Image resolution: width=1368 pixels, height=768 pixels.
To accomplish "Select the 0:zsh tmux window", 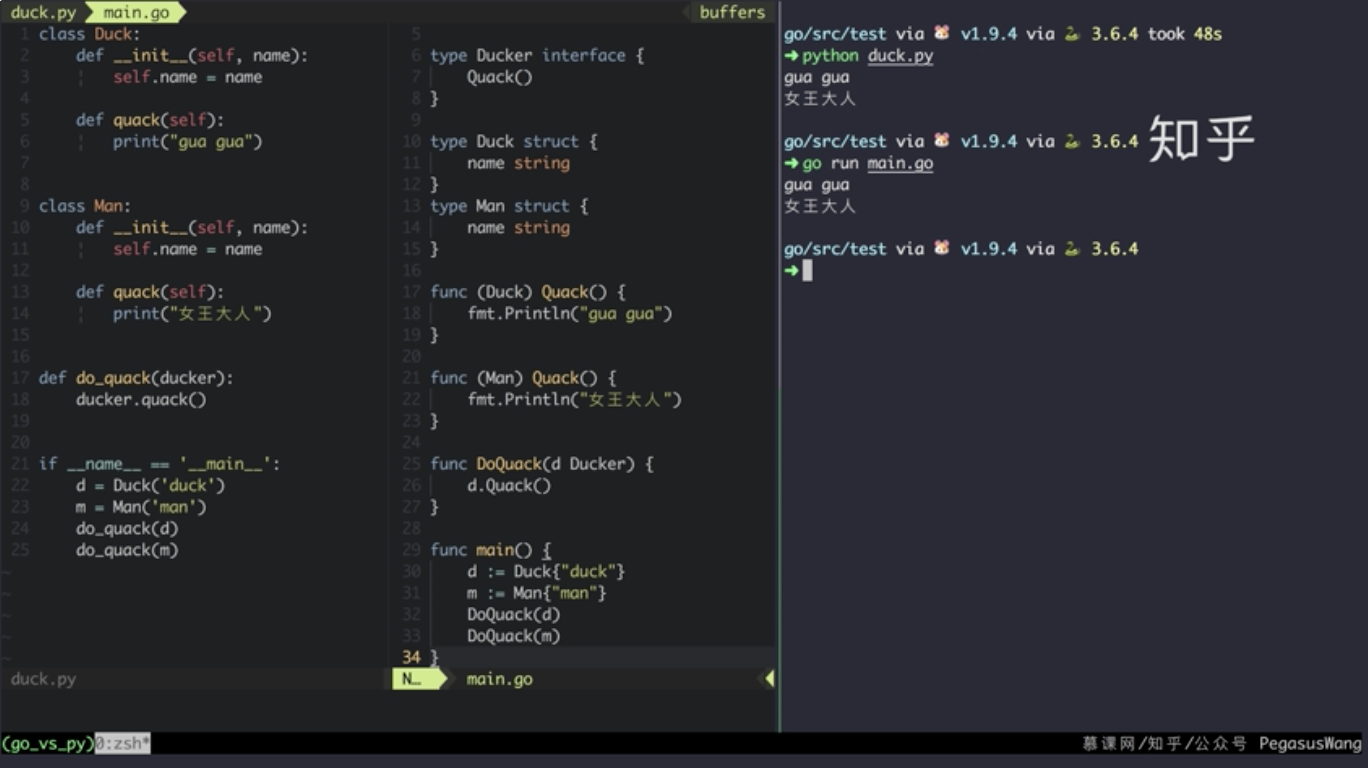I will pos(122,744).
